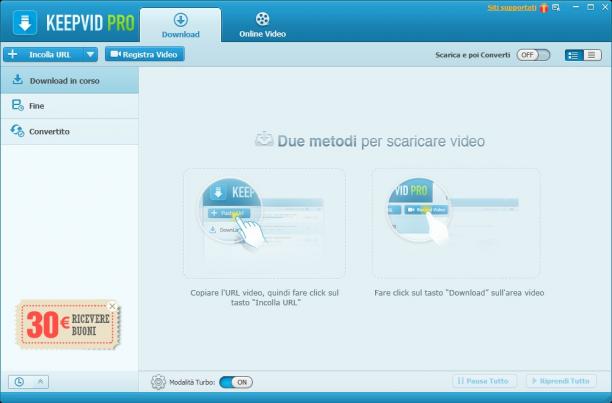The height and width of the screenshot is (403, 612).
Task: Switch to compact list view icon
Action: (592, 55)
